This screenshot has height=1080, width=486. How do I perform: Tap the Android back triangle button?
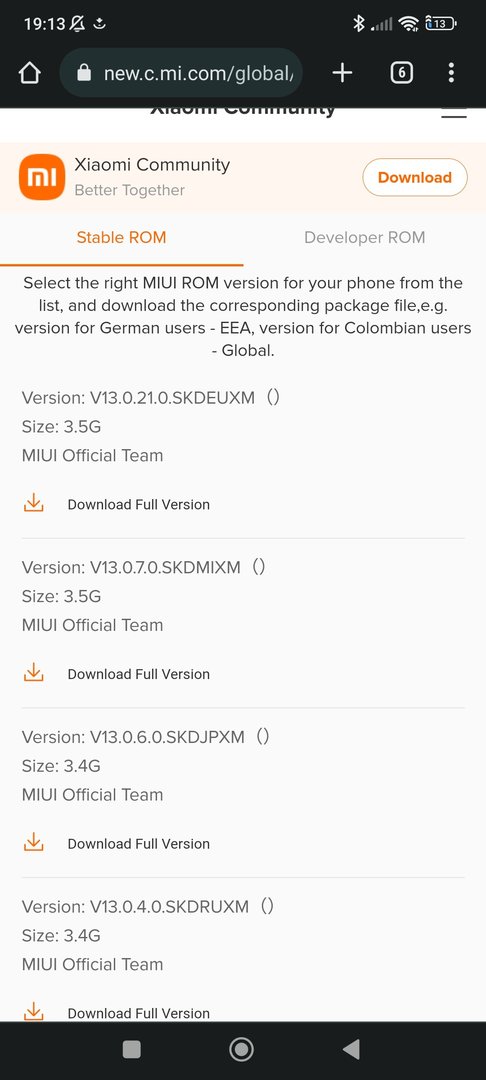coord(351,1050)
